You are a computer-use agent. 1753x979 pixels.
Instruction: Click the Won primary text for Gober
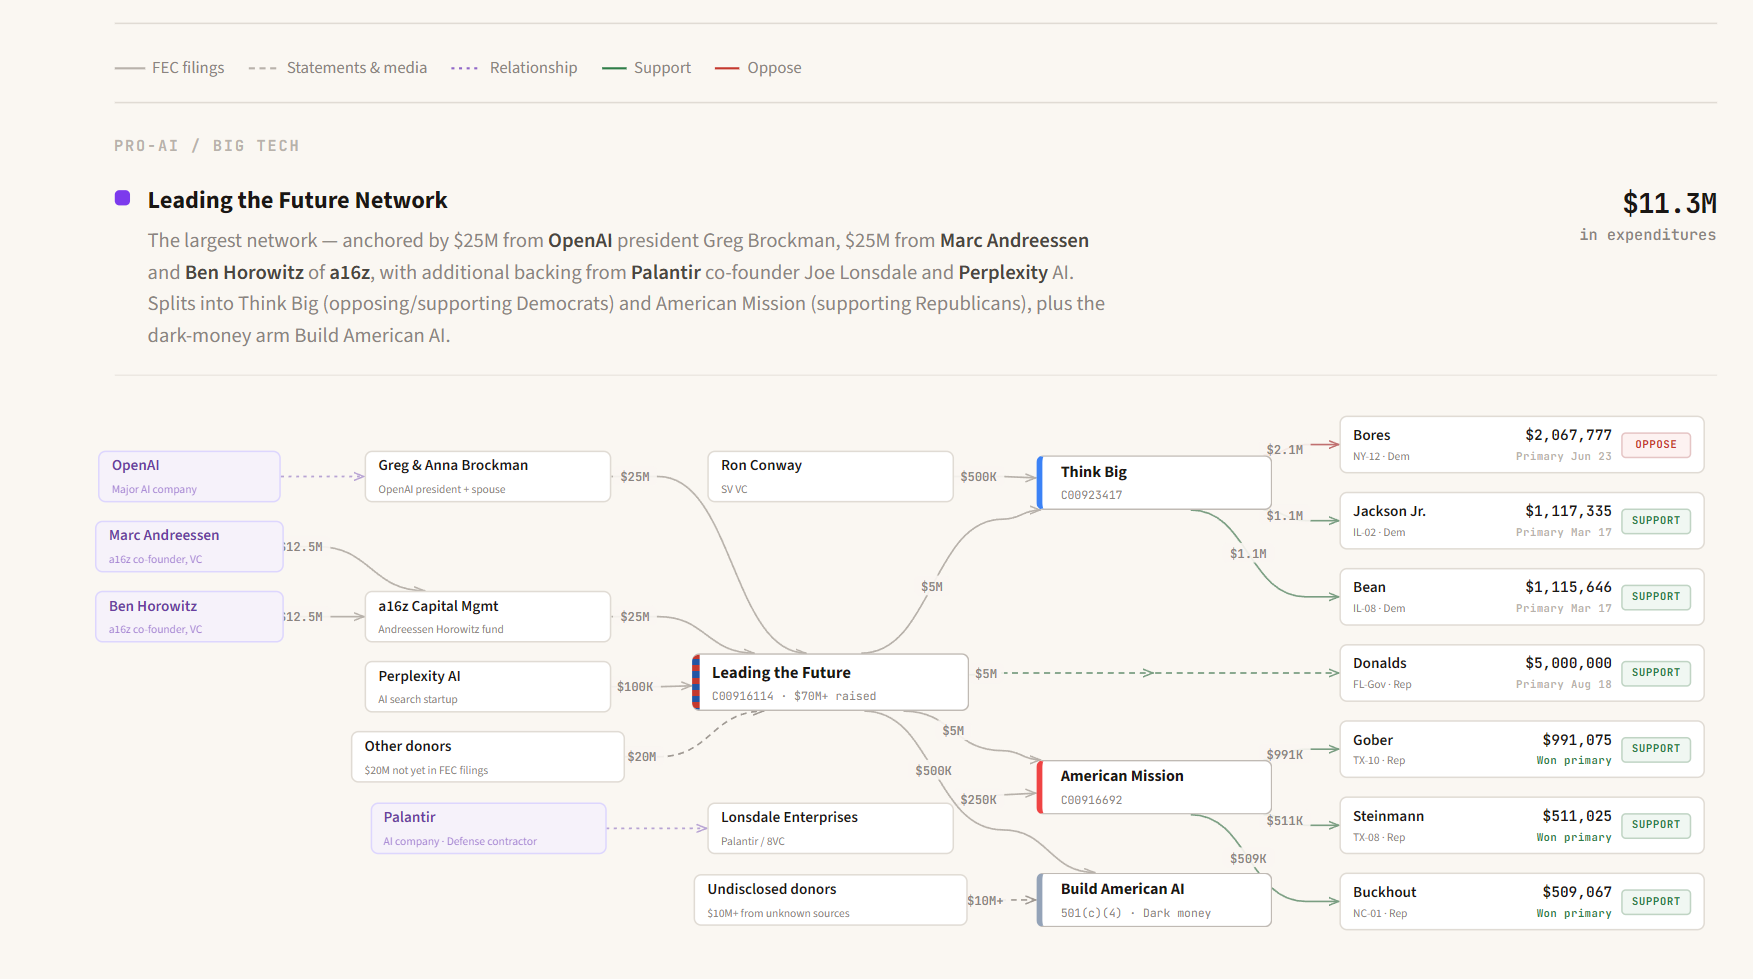point(1574,761)
